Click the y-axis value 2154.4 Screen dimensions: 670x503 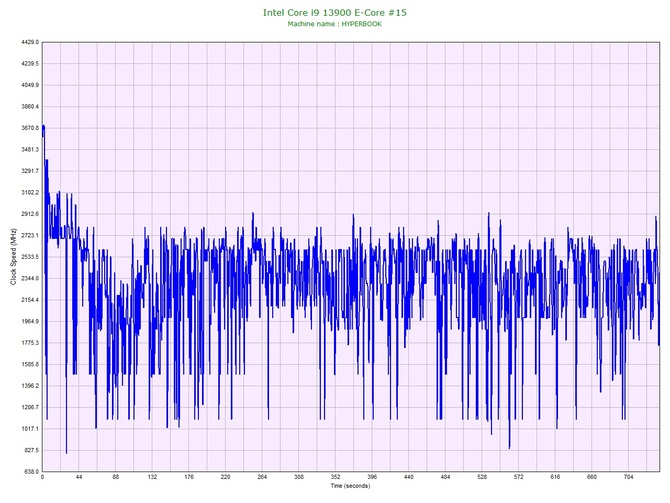pos(30,300)
